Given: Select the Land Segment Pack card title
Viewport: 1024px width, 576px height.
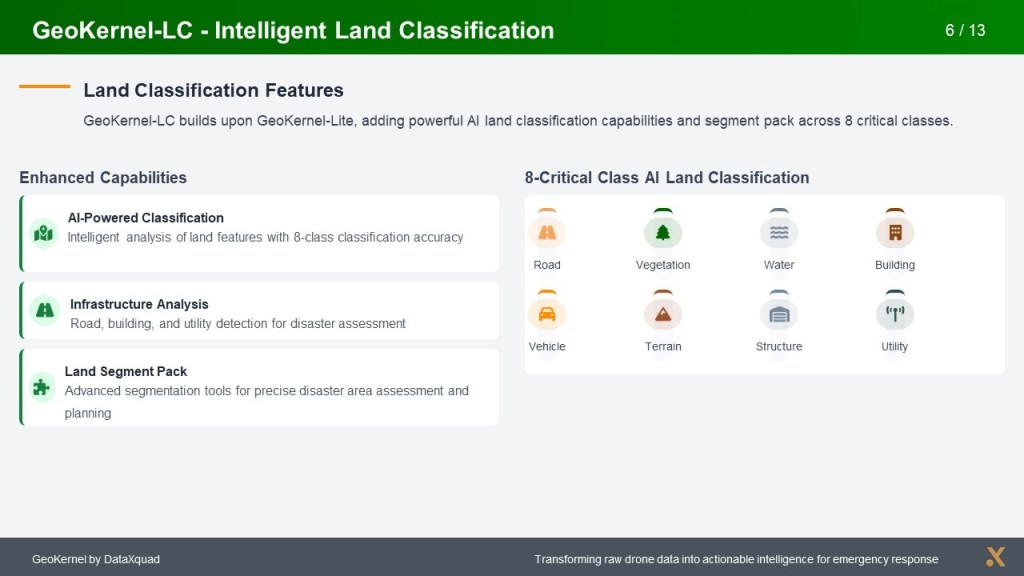Looking at the screenshot, I should [126, 371].
